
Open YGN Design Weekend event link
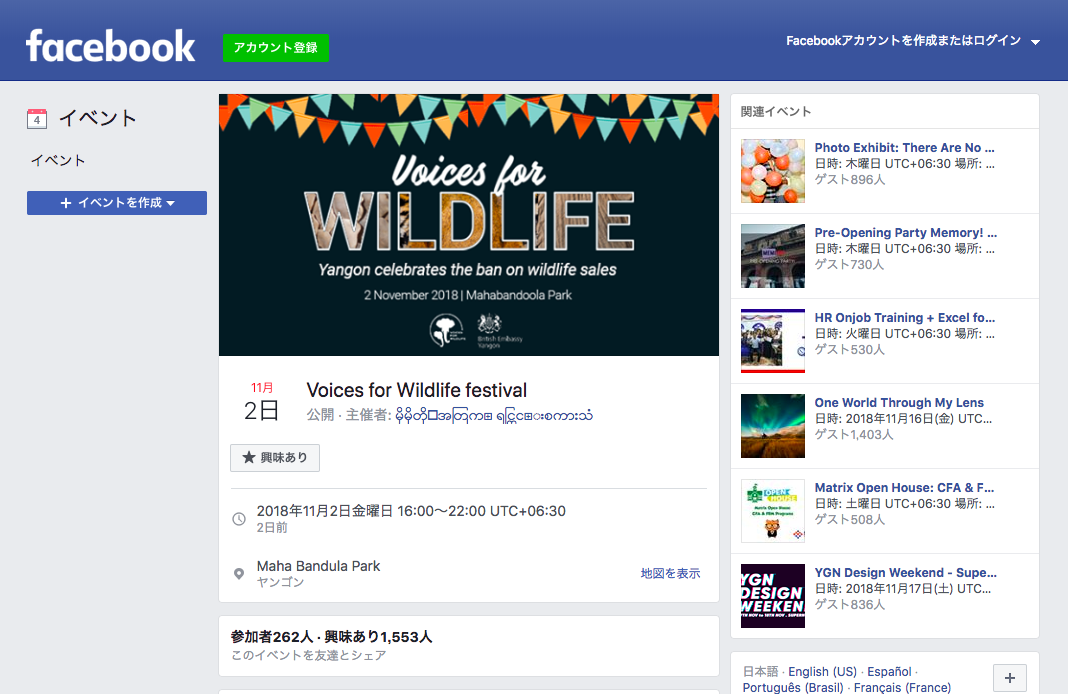pos(905,573)
